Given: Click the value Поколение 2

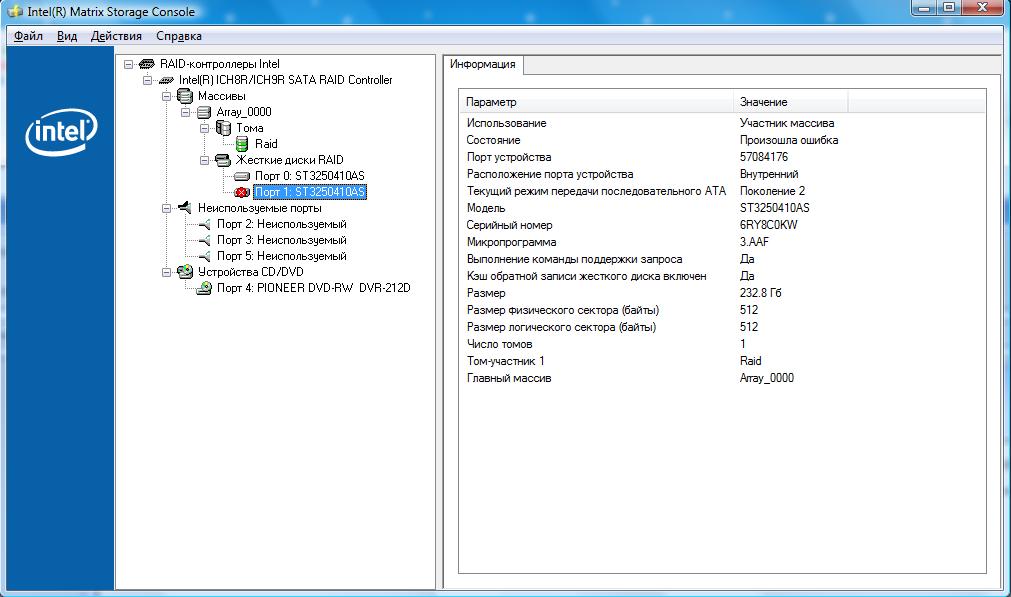Looking at the screenshot, I should [x=772, y=191].
